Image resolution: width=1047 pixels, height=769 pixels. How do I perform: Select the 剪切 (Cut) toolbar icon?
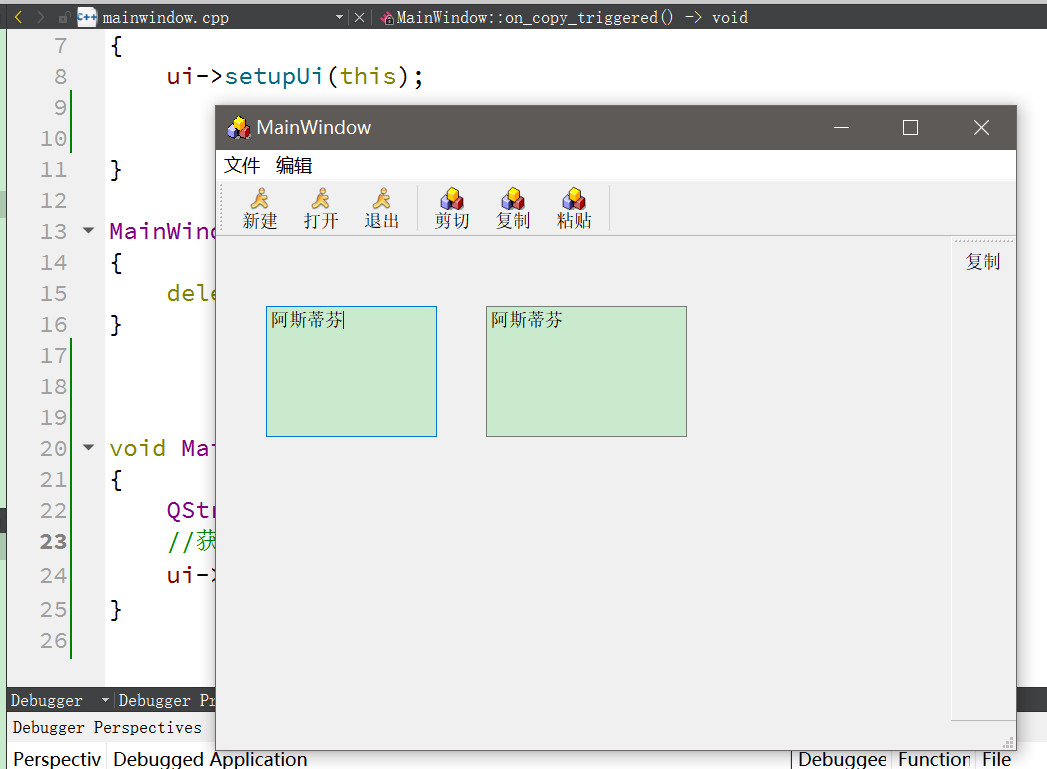(x=452, y=207)
